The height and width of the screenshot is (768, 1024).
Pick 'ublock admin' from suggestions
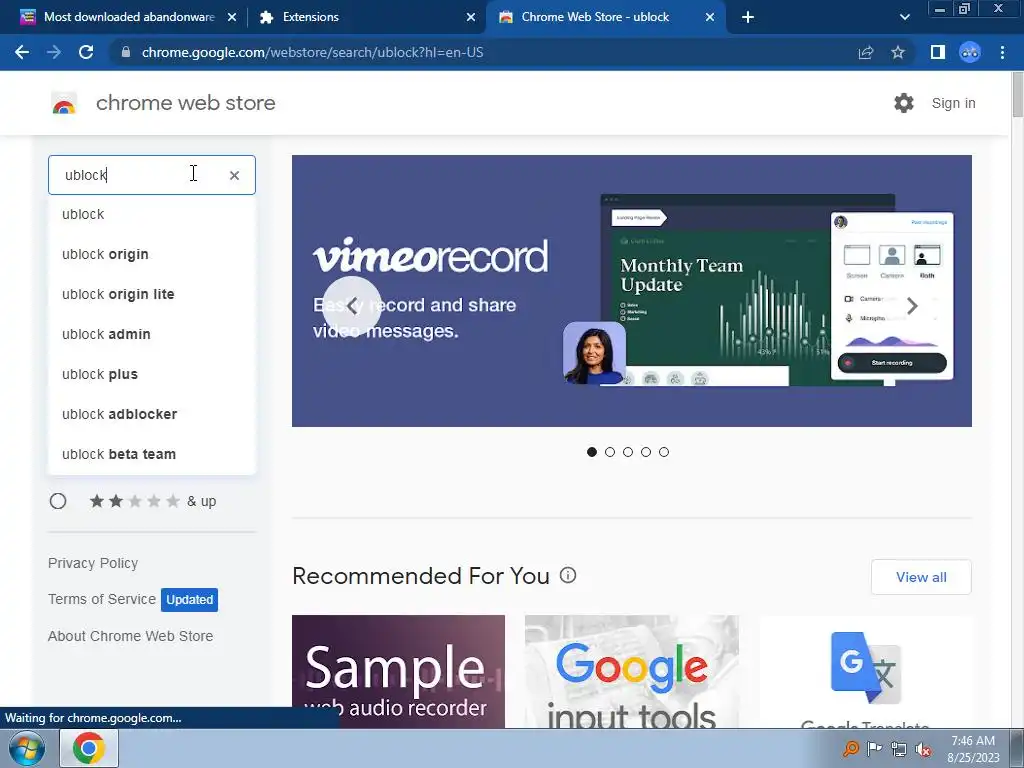[152, 334]
